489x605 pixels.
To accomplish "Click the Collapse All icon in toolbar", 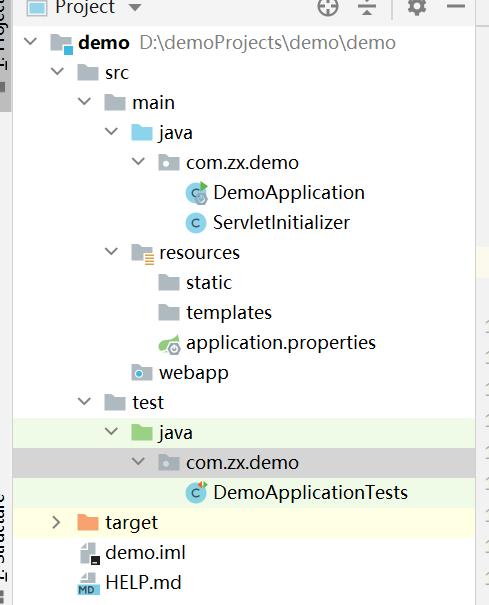I will click(x=367, y=7).
